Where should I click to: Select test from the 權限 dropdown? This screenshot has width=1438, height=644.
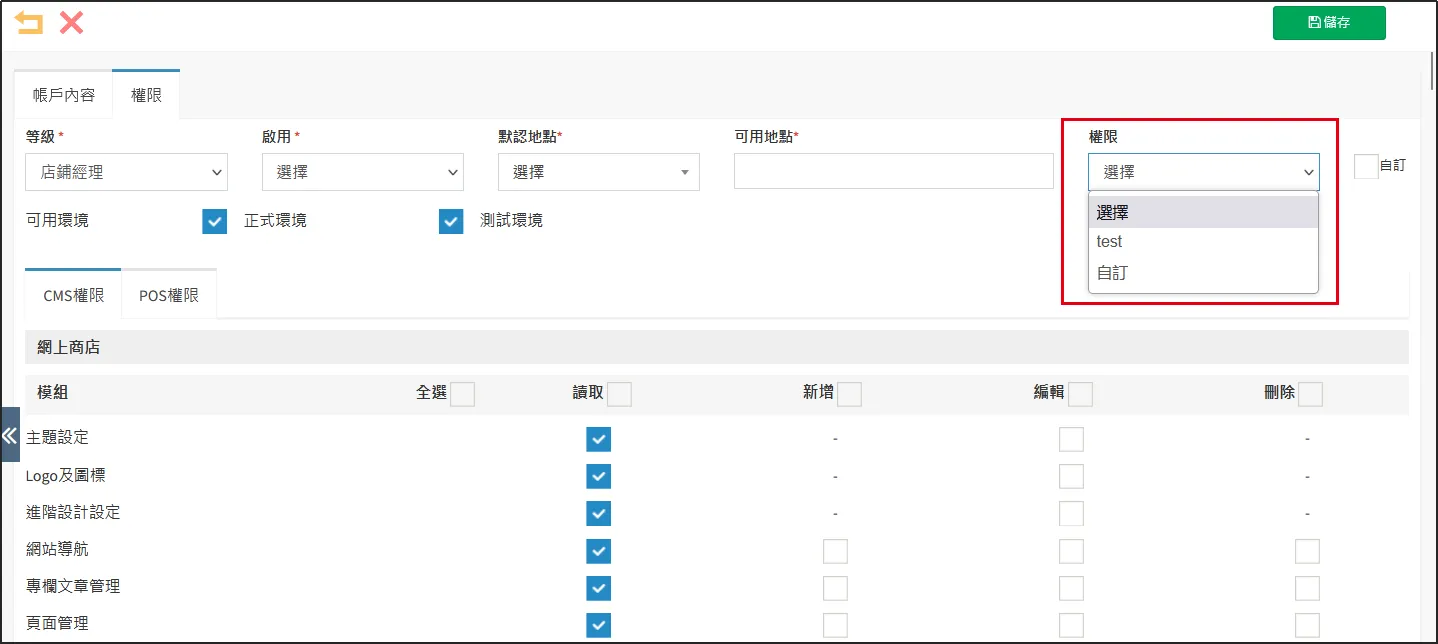click(1109, 241)
